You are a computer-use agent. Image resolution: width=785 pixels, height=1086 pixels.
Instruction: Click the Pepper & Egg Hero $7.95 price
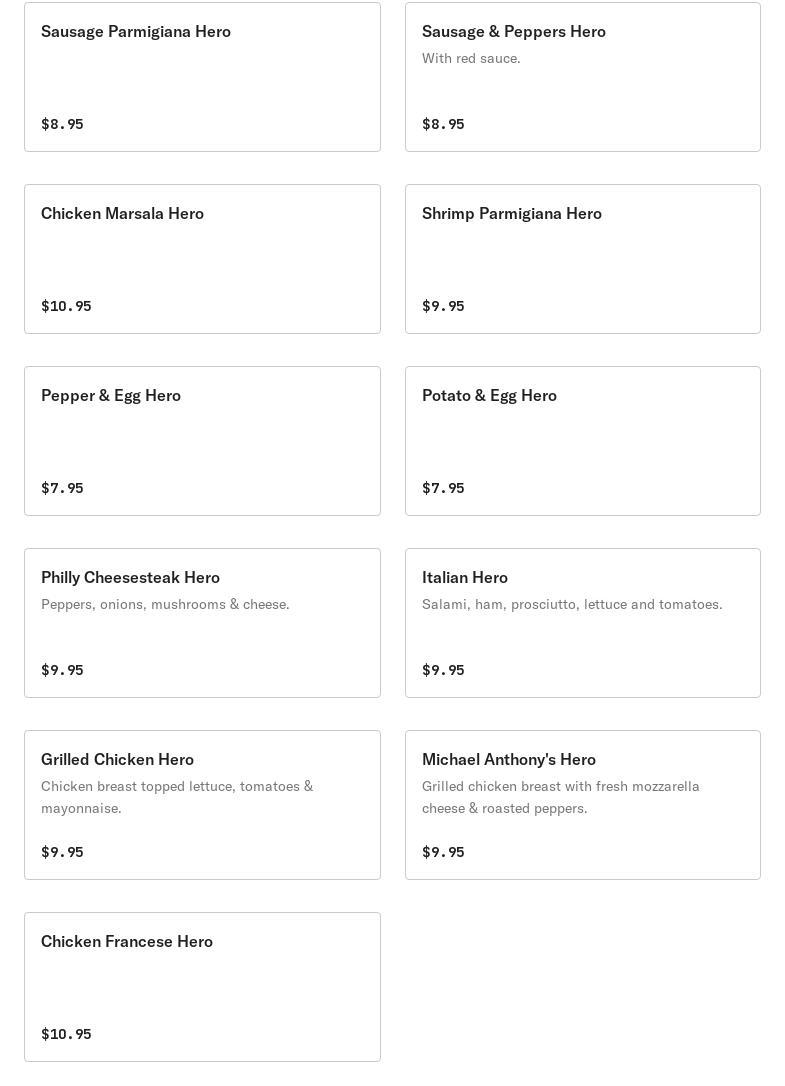[x=62, y=488]
